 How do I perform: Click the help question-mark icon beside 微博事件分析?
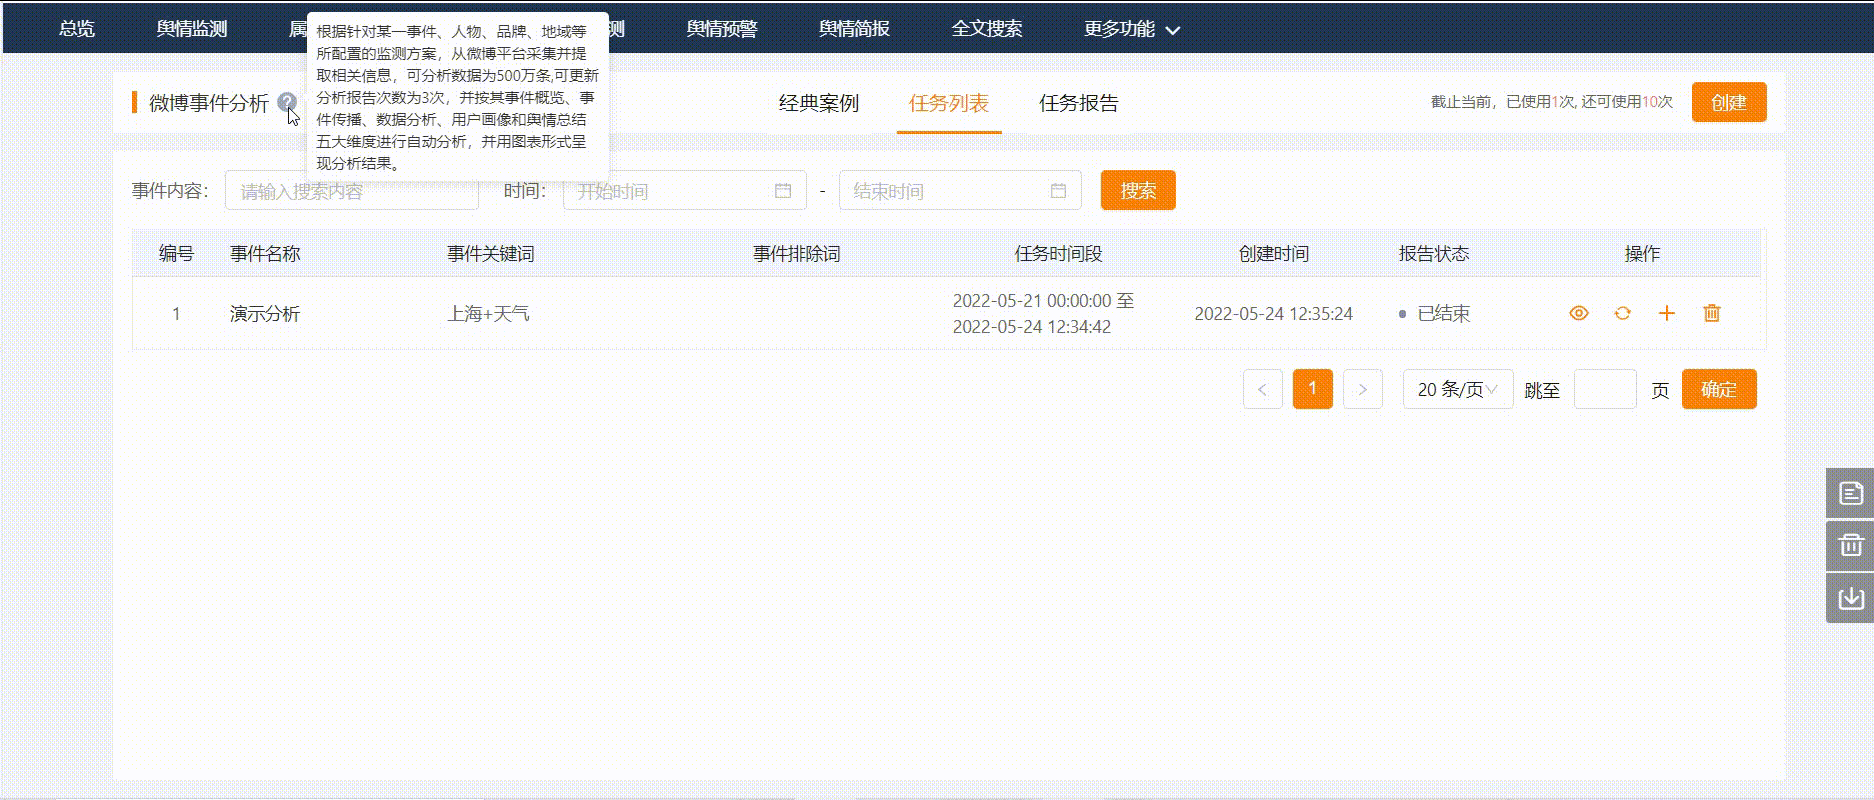pyautogui.click(x=287, y=102)
